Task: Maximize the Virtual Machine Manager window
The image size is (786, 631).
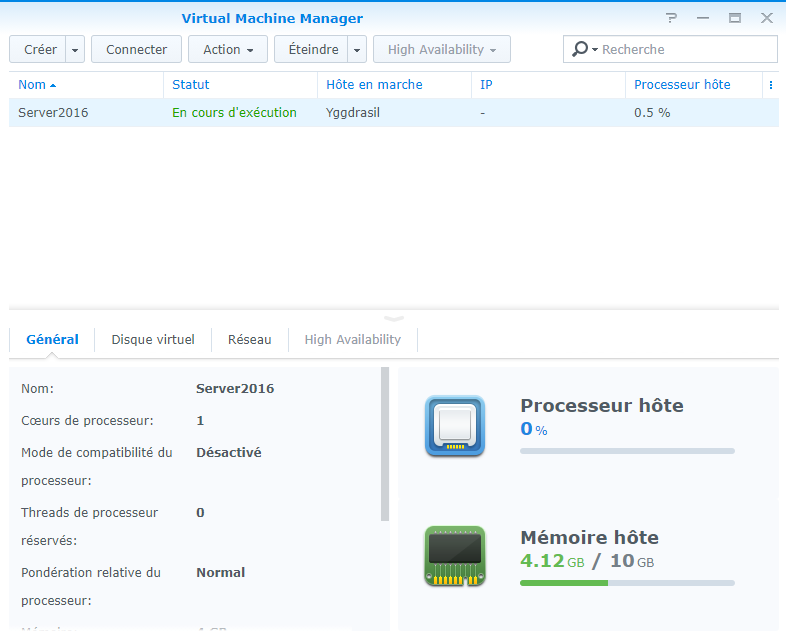Action: pos(735,18)
